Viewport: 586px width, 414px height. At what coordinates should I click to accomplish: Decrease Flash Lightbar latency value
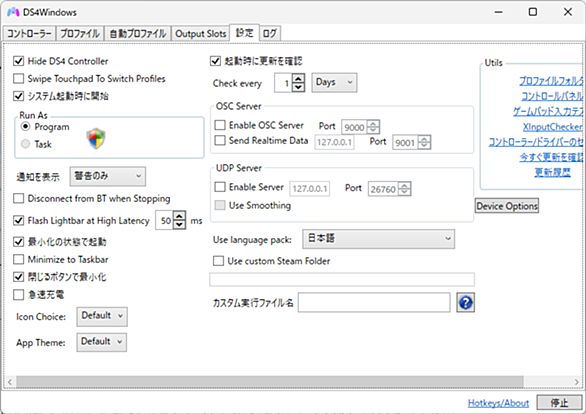pyautogui.click(x=179, y=225)
